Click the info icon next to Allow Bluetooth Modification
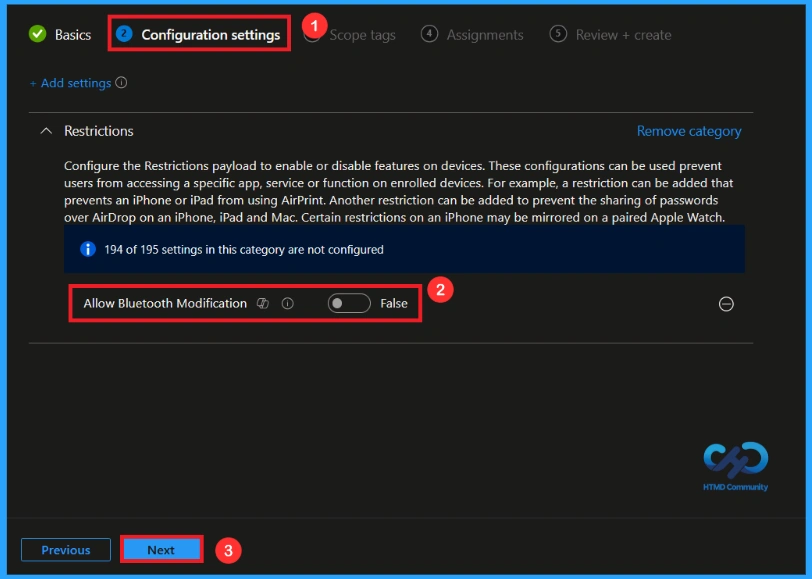812x579 pixels. (288, 302)
